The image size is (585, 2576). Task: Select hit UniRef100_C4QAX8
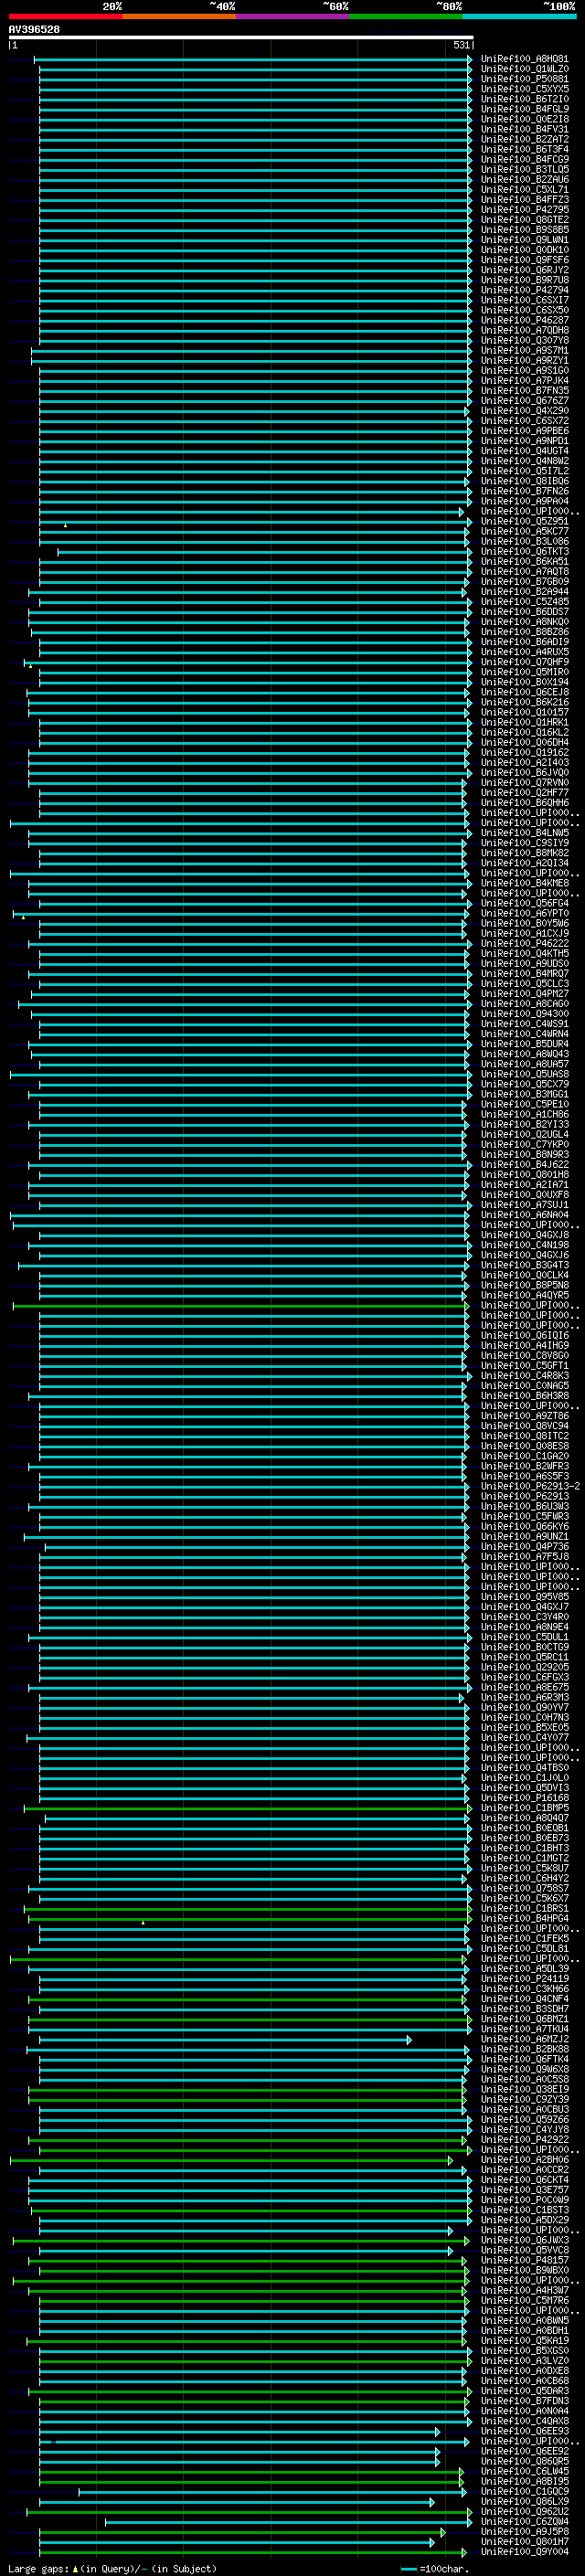click(x=524, y=2421)
